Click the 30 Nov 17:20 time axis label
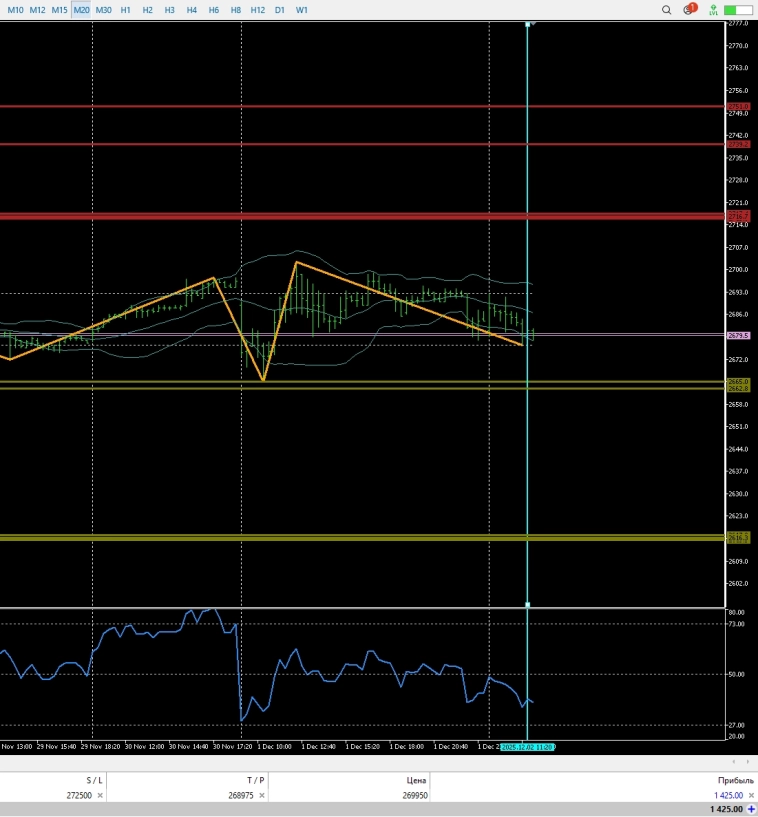The height and width of the screenshot is (817, 758). [233, 747]
